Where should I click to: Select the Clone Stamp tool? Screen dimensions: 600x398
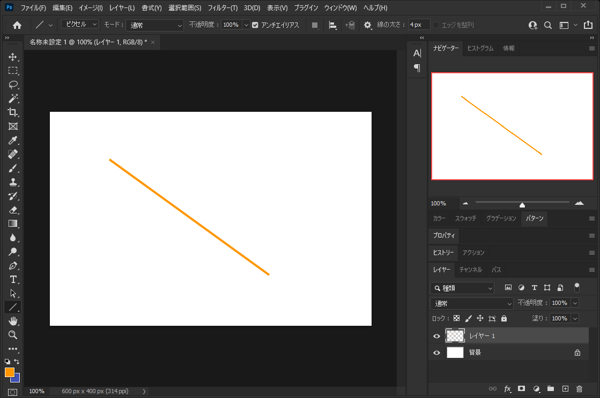(13, 182)
